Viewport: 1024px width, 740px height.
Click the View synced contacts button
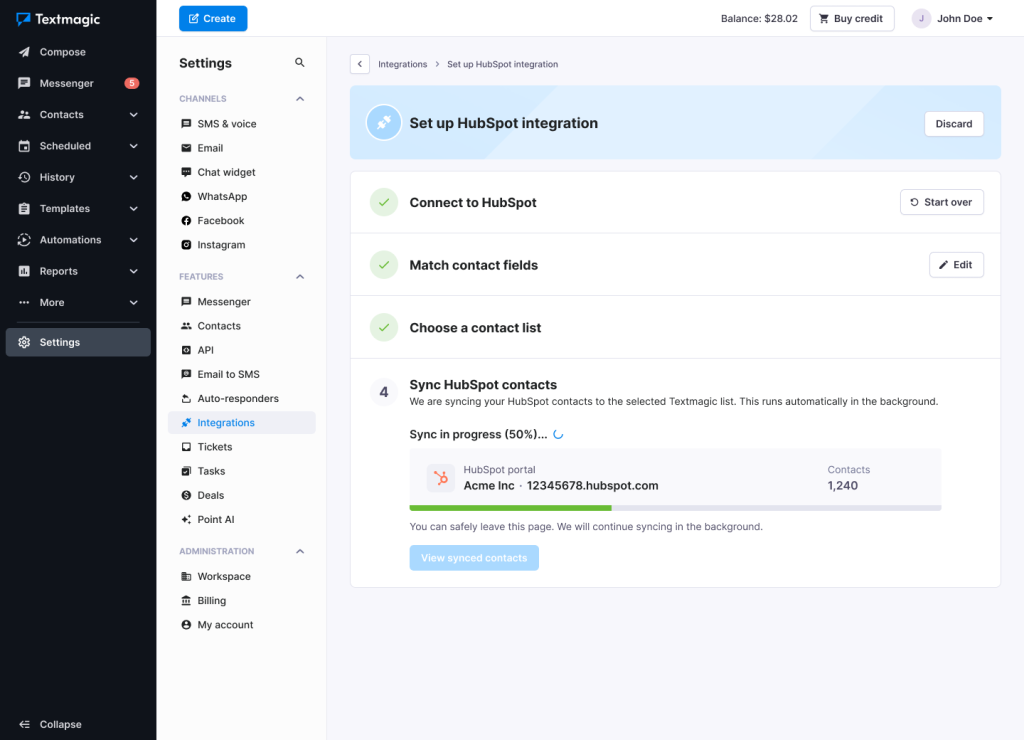[x=474, y=557]
